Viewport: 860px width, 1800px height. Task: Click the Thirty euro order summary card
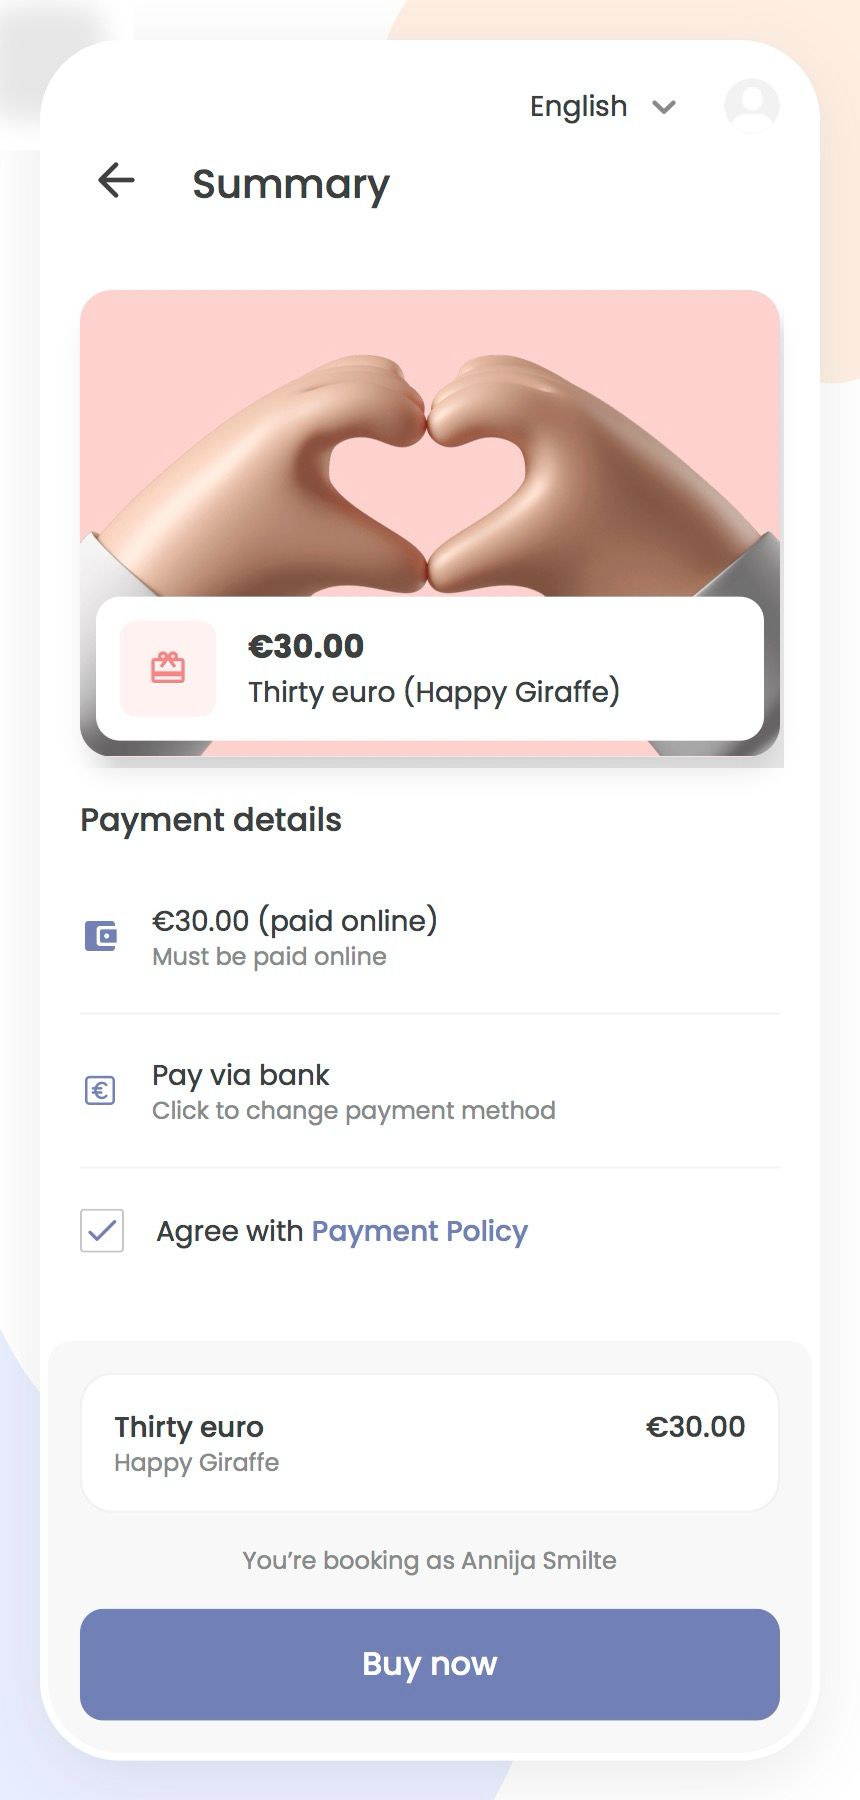tap(430, 1442)
